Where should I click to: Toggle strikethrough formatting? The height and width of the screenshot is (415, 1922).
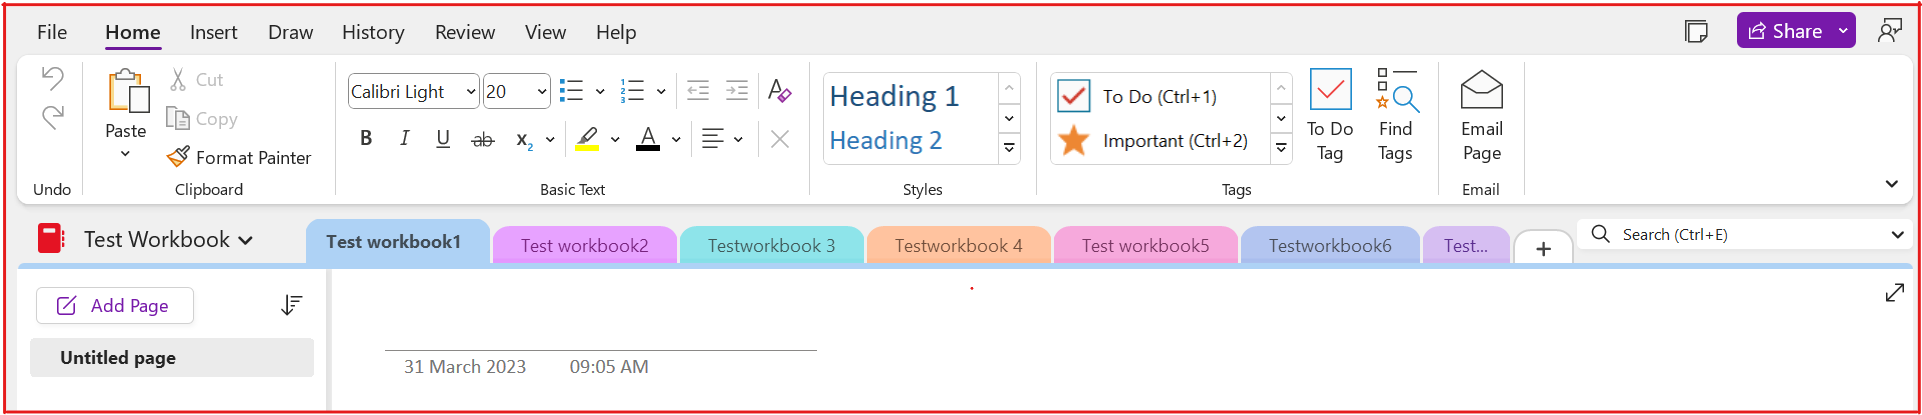[483, 139]
